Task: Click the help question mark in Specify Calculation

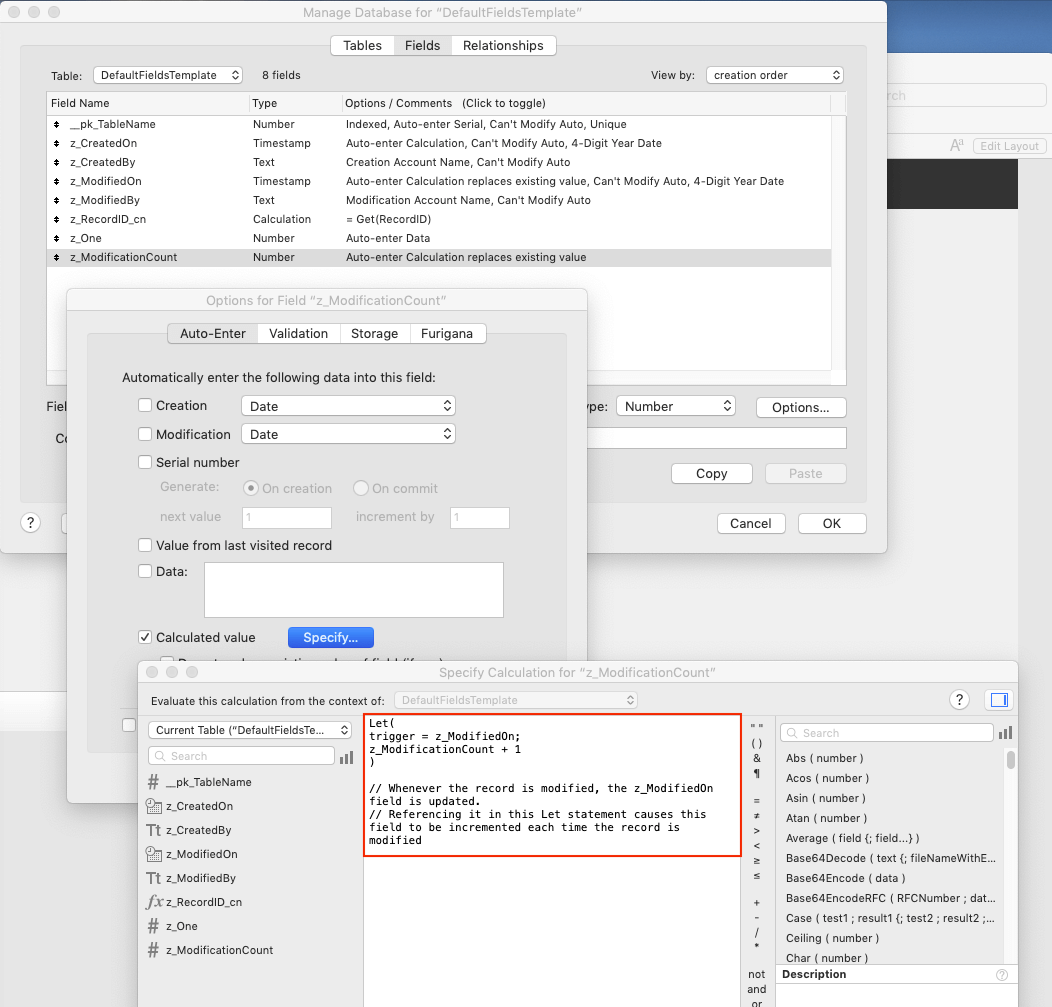Action: [959, 700]
